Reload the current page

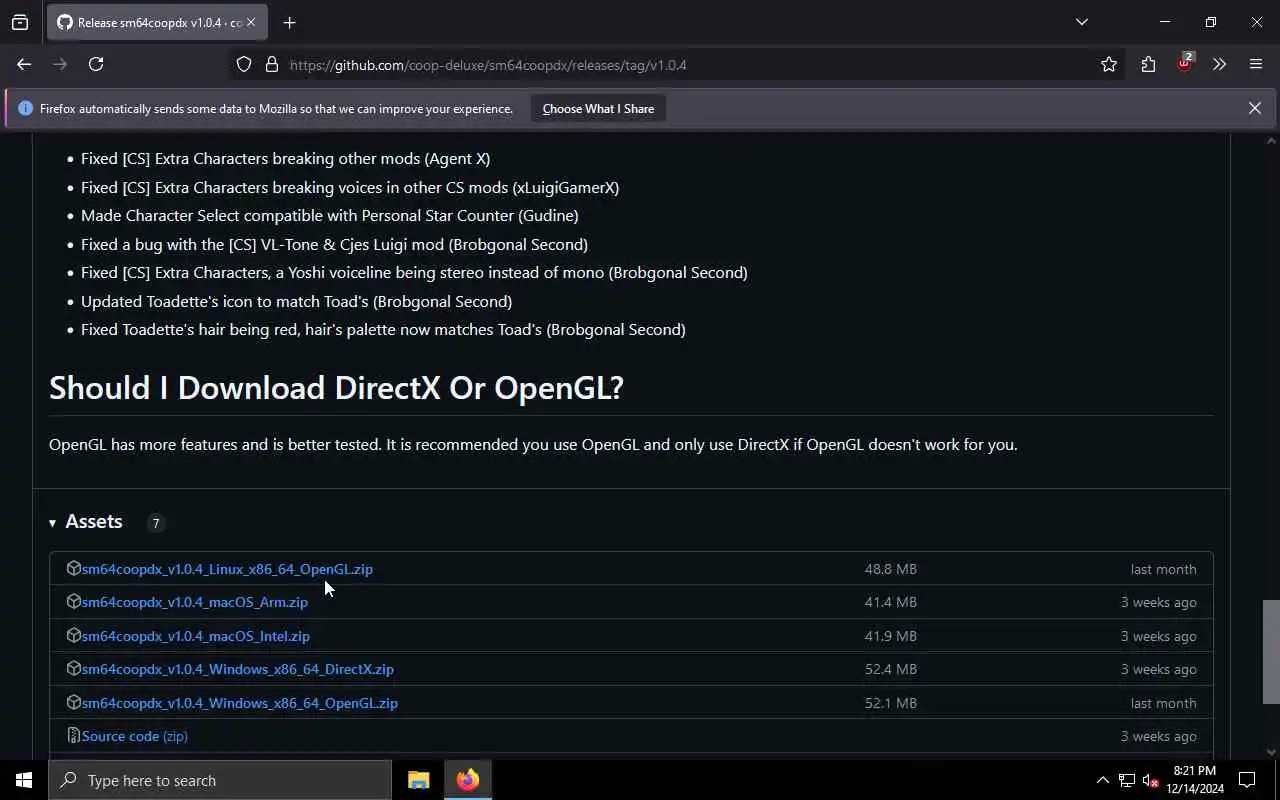(x=96, y=64)
